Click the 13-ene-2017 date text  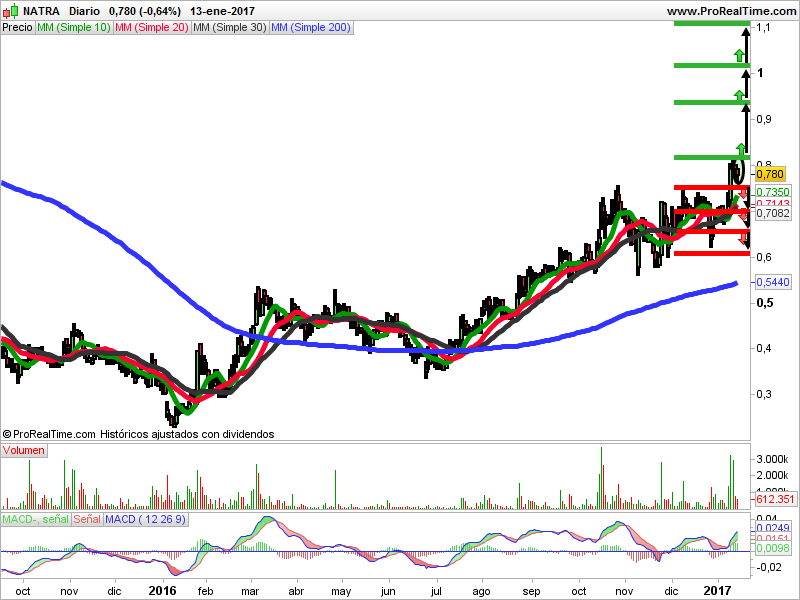[x=222, y=11]
